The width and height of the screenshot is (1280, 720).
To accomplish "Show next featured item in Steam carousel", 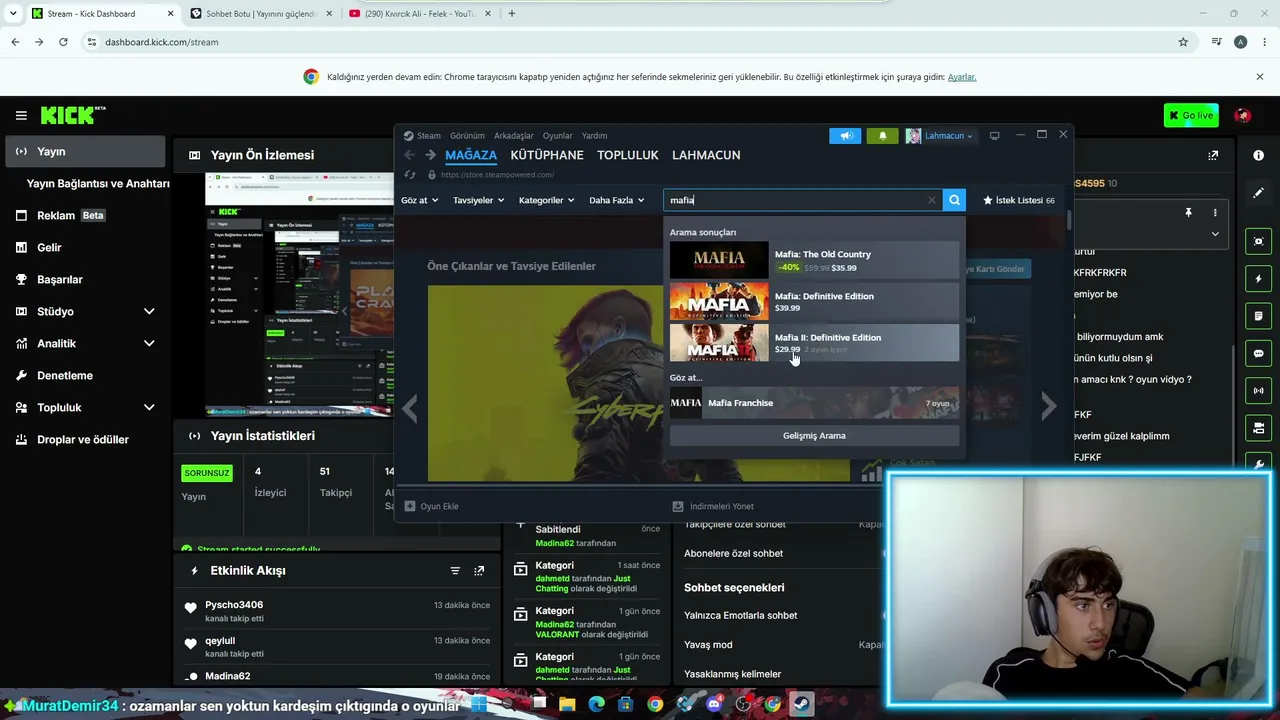I will (x=1048, y=406).
